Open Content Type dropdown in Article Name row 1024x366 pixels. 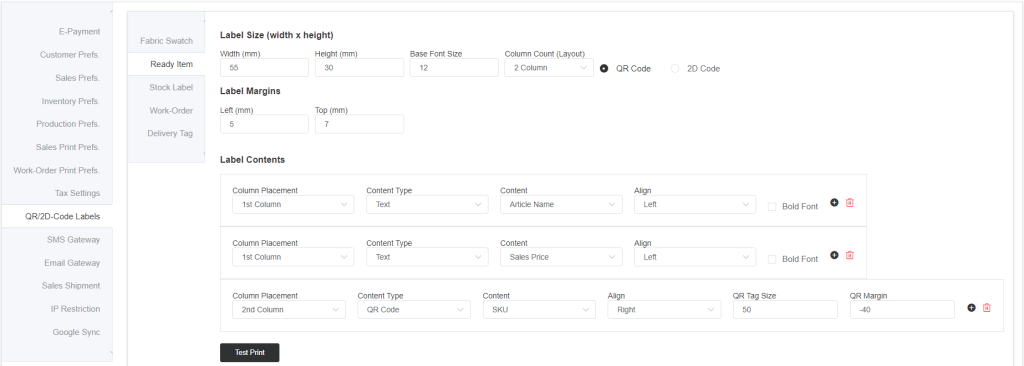[427, 204]
